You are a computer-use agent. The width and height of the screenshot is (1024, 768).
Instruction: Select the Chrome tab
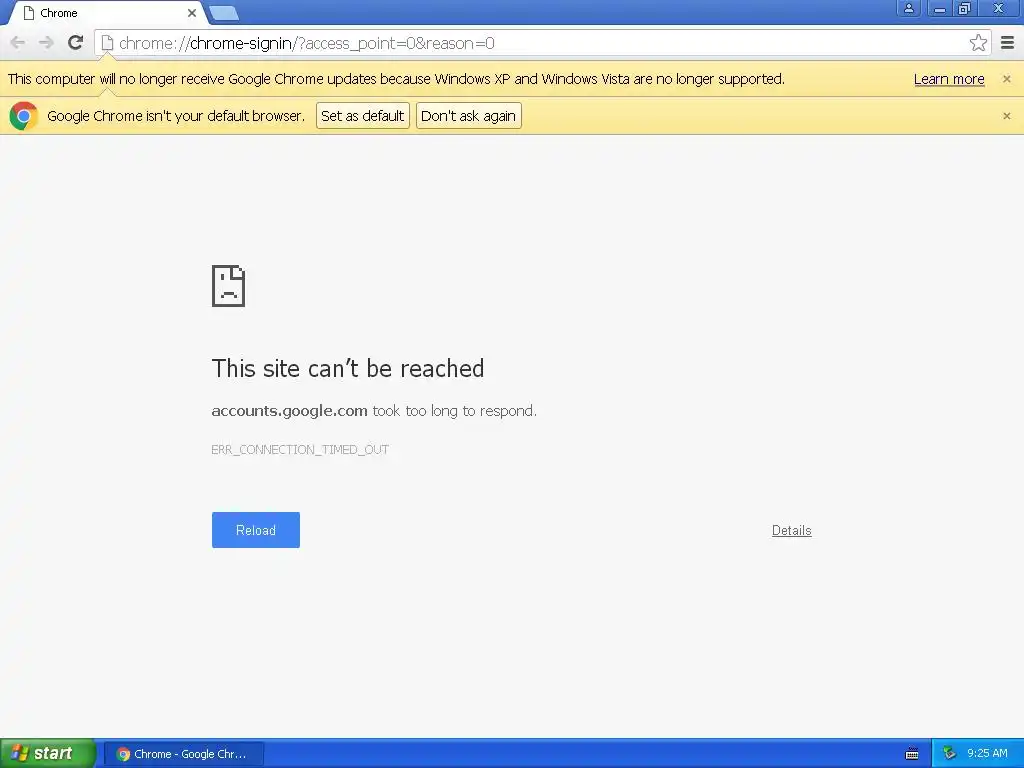pyautogui.click(x=104, y=13)
